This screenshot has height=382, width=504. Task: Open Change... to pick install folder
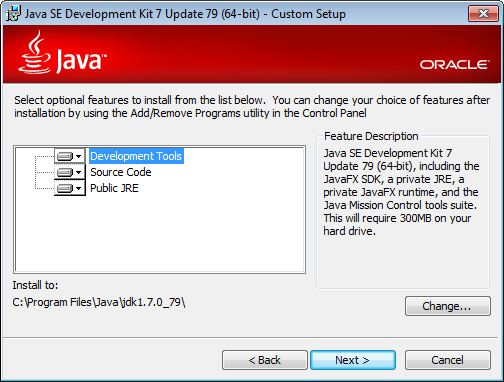point(448,306)
